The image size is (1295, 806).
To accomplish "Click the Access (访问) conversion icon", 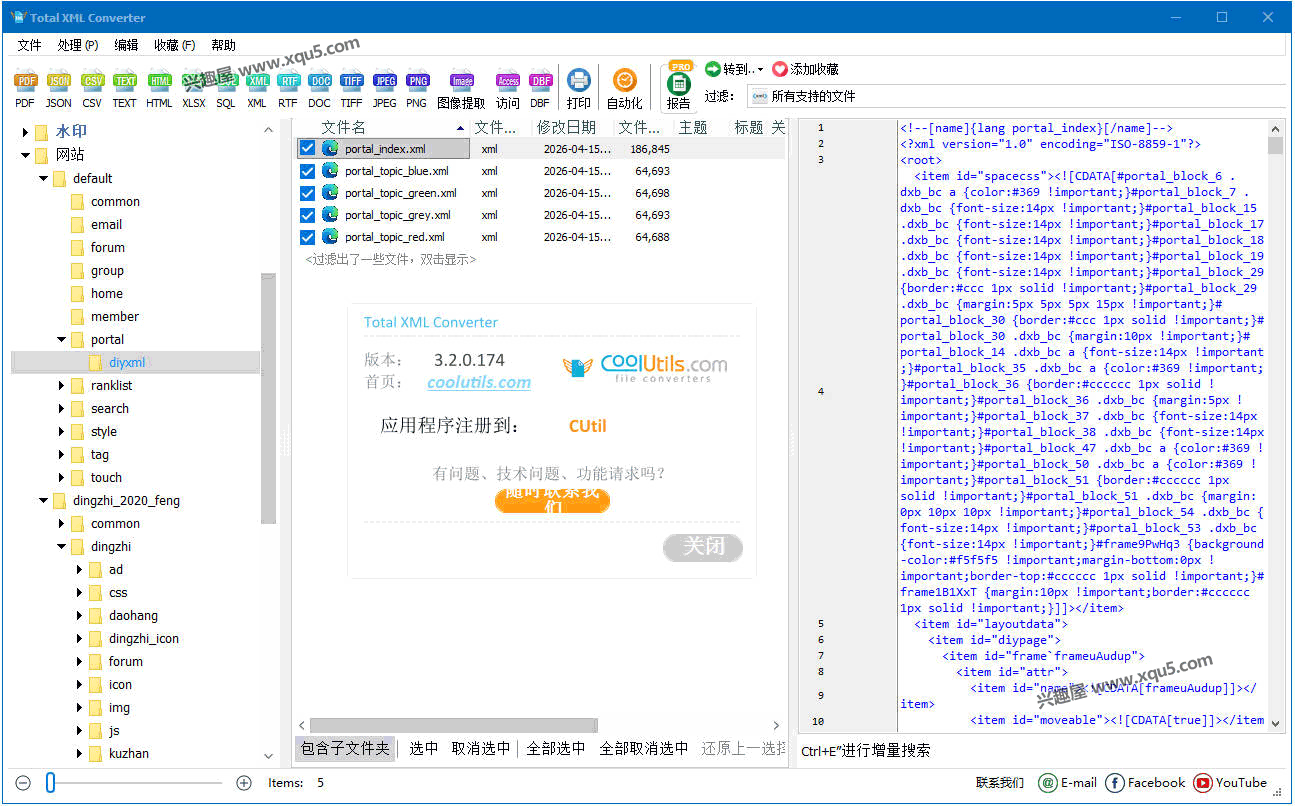I will (508, 89).
